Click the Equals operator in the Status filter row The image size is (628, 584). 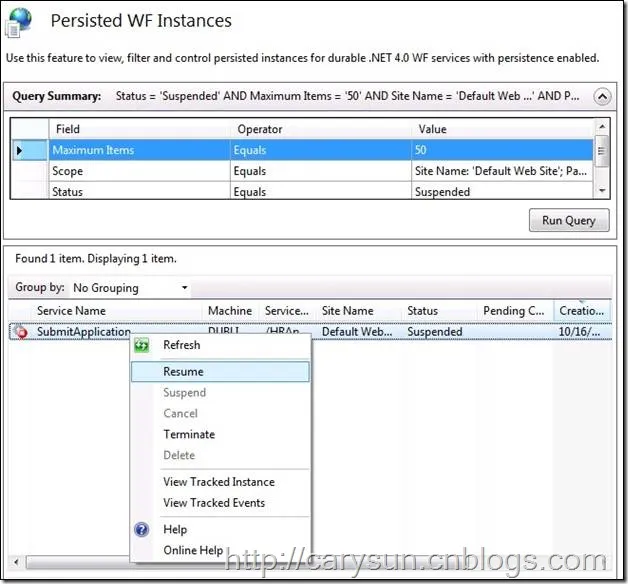pyautogui.click(x=321, y=191)
